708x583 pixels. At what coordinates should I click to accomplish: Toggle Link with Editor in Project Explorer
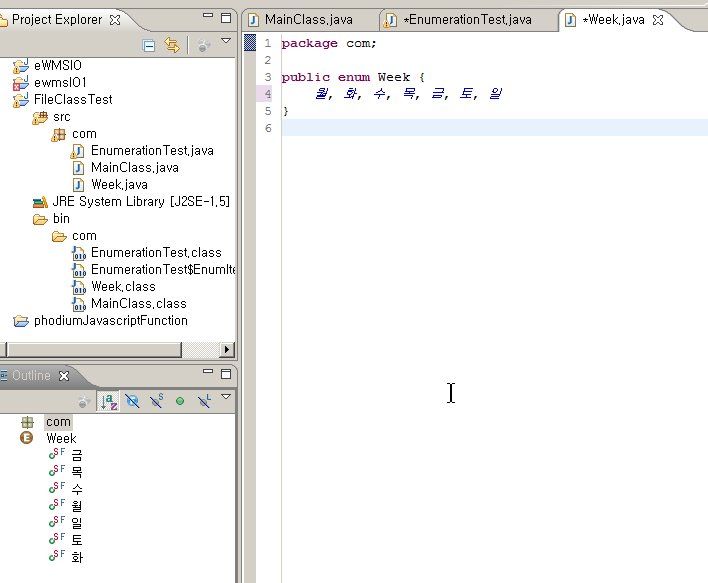pos(172,45)
